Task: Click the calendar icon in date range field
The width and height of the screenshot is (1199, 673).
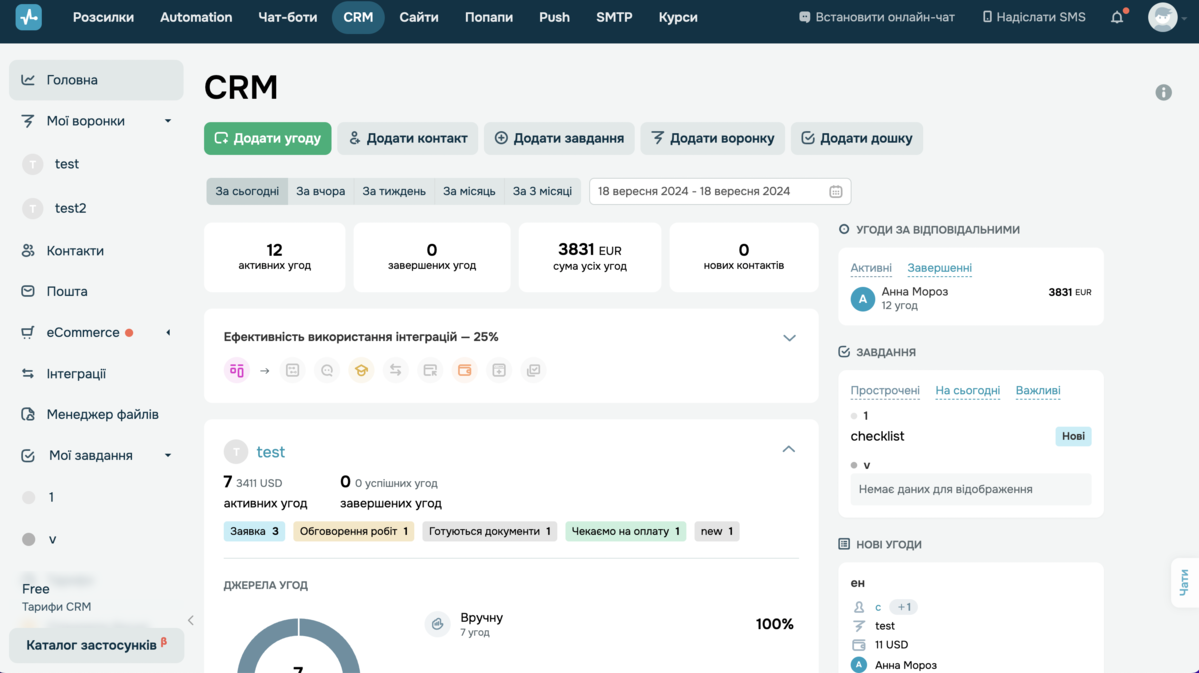Action: [x=836, y=192]
